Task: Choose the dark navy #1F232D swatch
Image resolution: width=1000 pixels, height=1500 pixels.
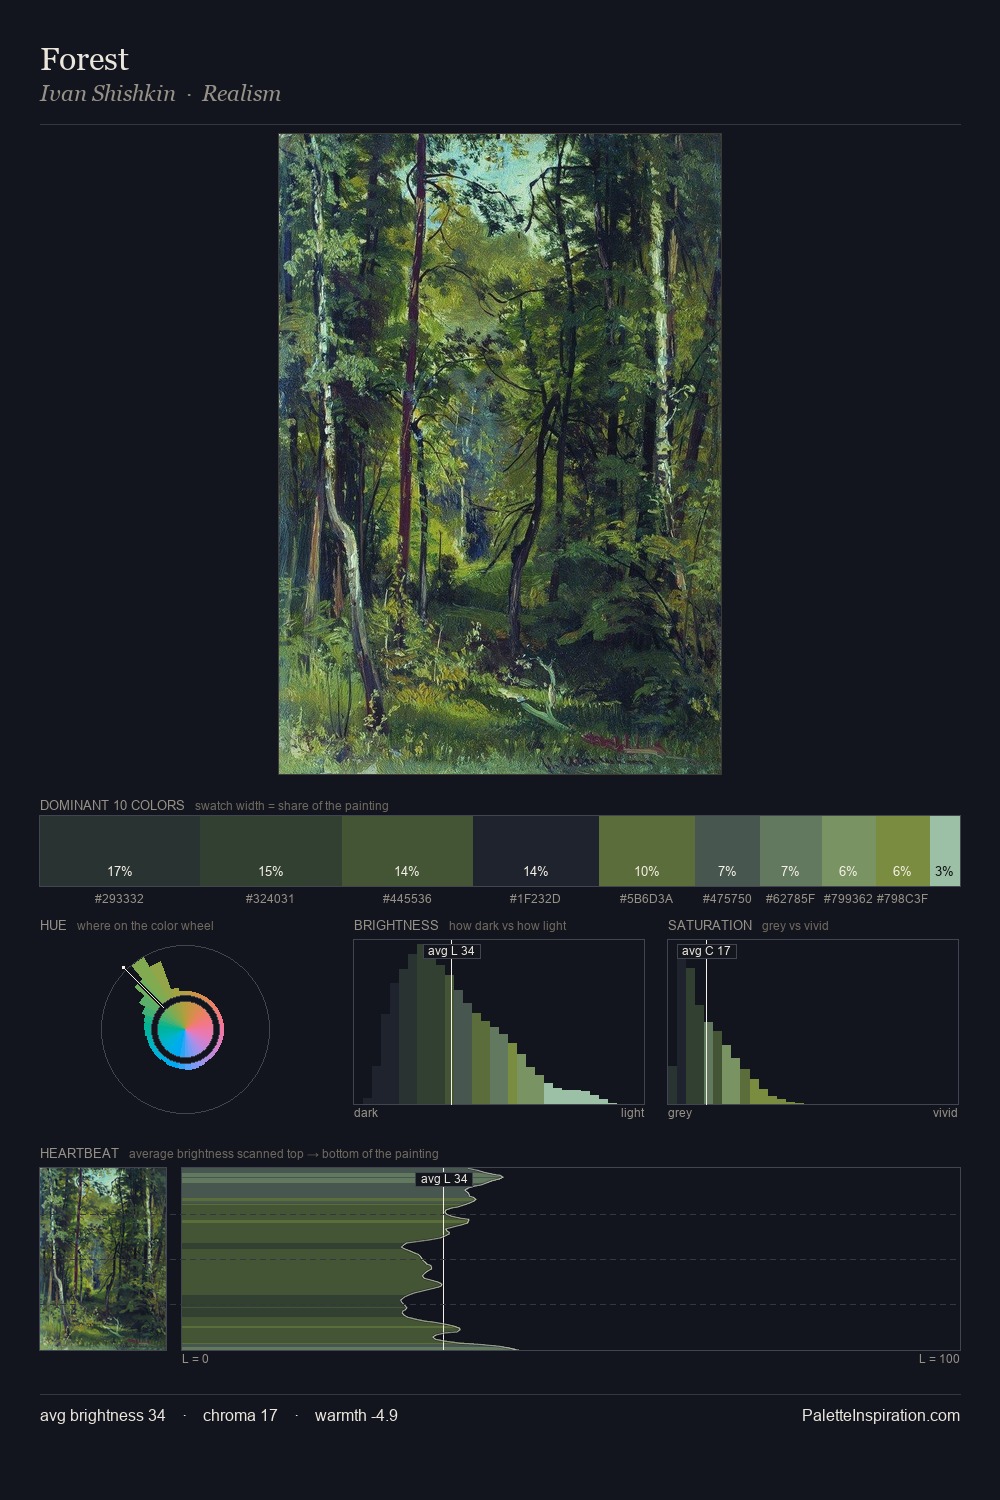Action: 536,851
